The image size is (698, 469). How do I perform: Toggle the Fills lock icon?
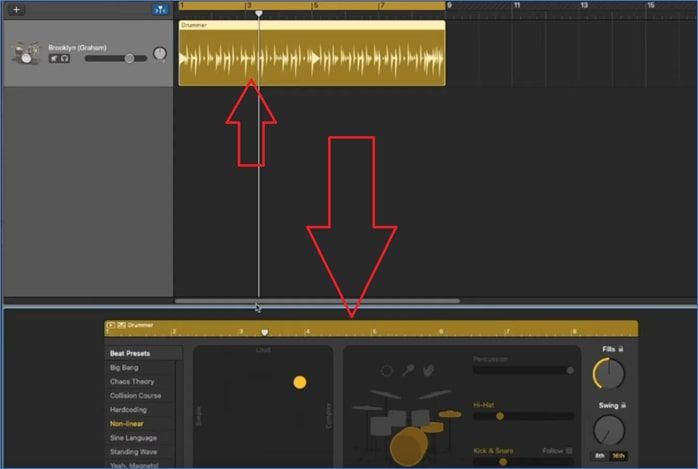pos(622,348)
